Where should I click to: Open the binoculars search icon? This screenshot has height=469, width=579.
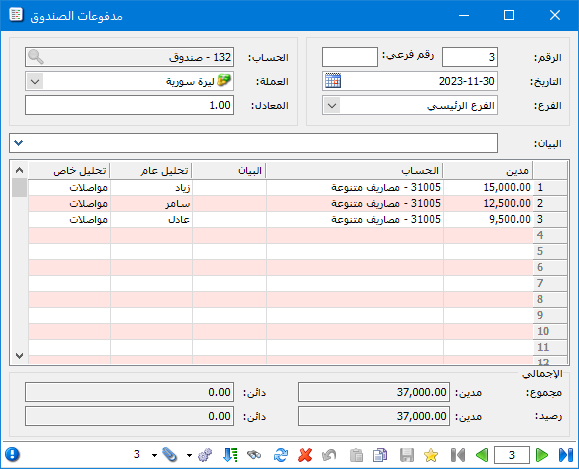(x=254, y=455)
